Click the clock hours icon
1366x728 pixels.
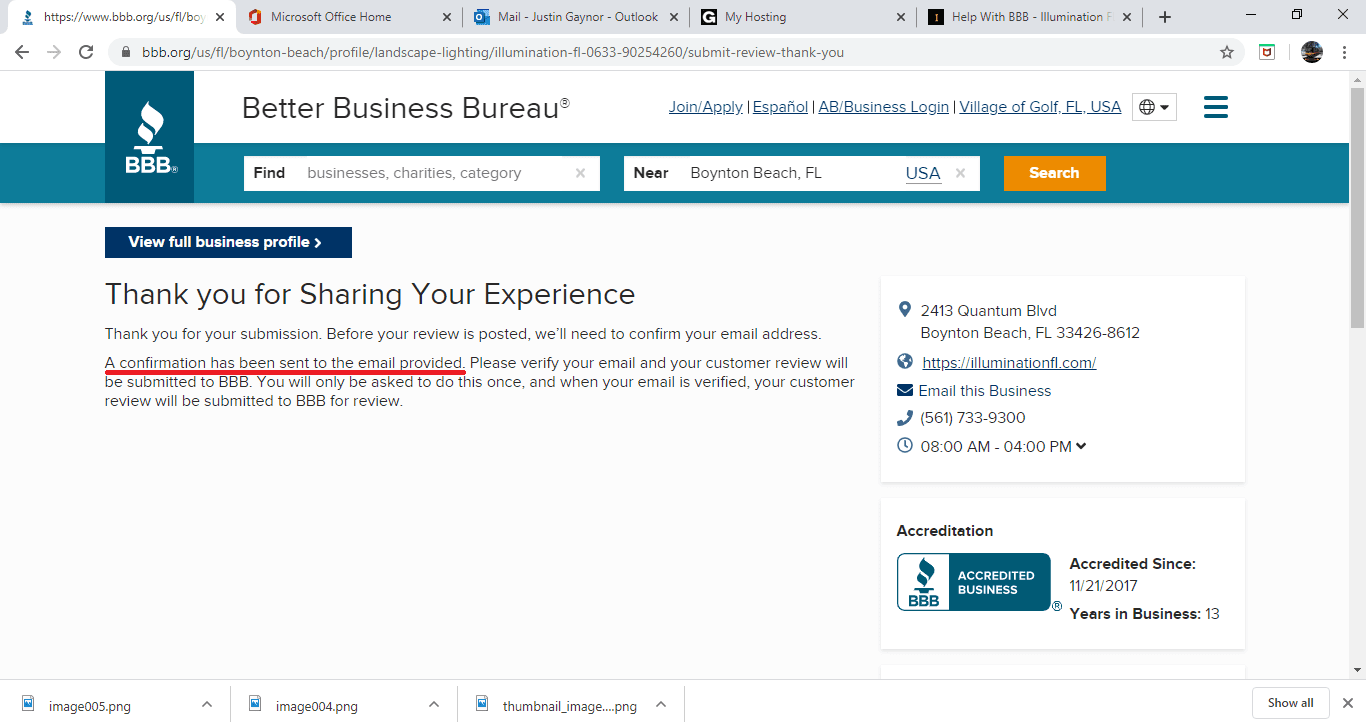pos(905,445)
